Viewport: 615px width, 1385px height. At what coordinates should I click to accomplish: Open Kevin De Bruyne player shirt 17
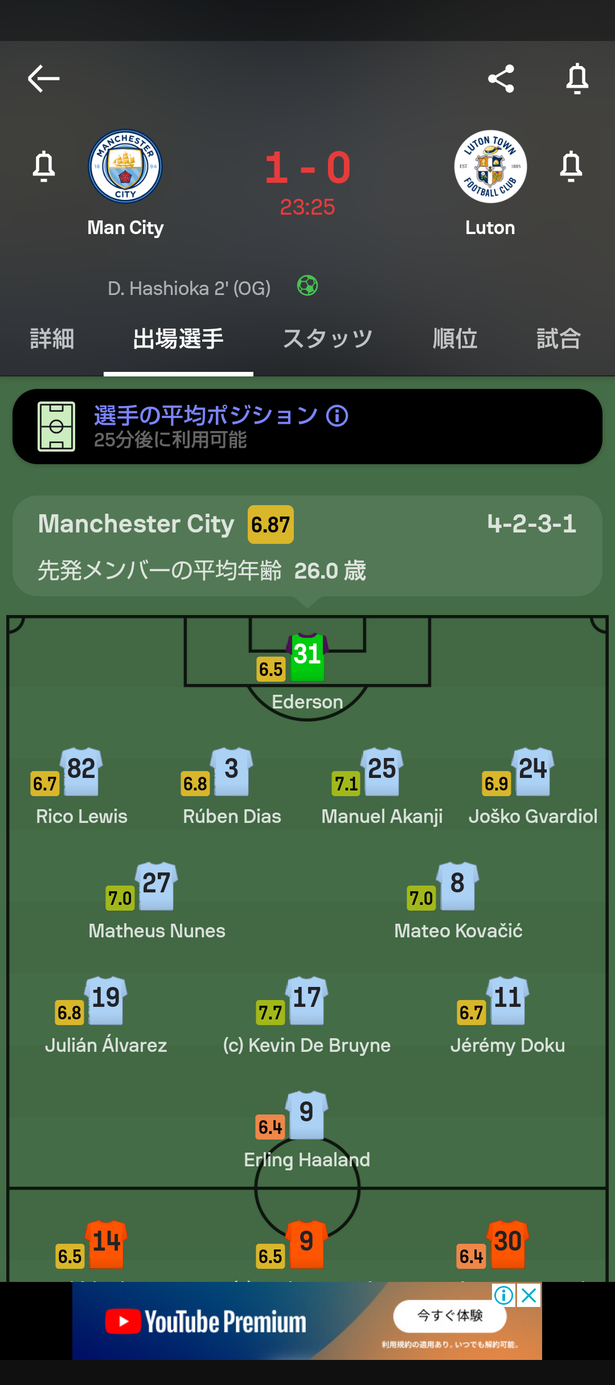tap(307, 1000)
